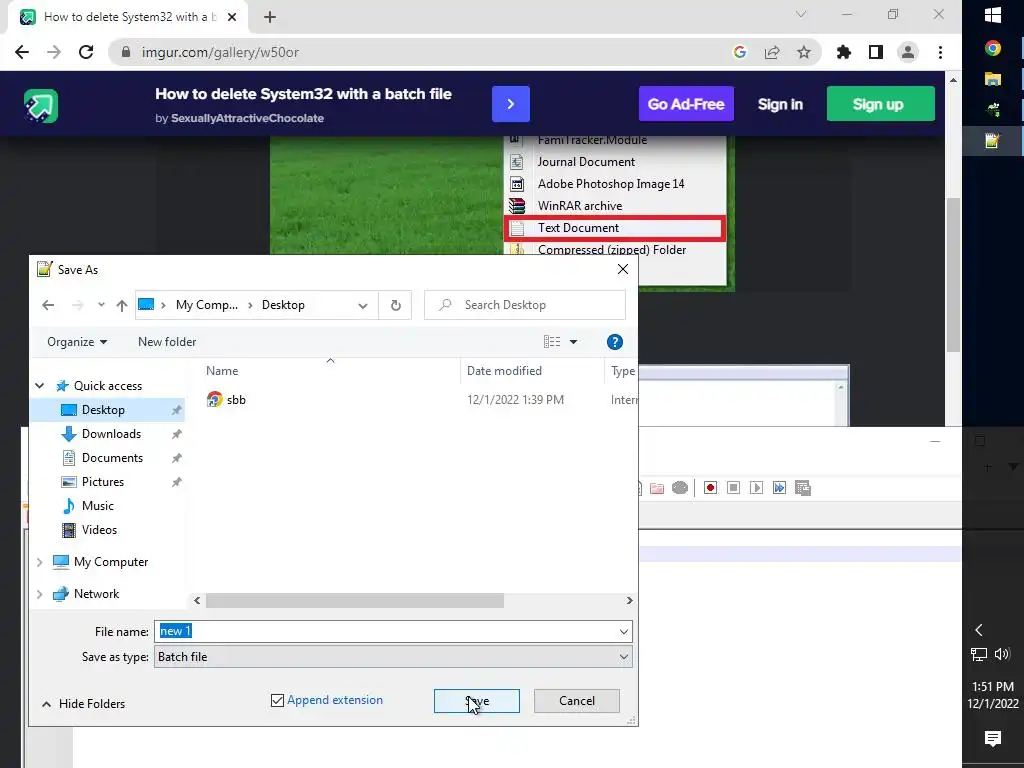Open author SexuallyAttractiveChocolate profile link
The image size is (1024, 768).
click(x=247, y=118)
